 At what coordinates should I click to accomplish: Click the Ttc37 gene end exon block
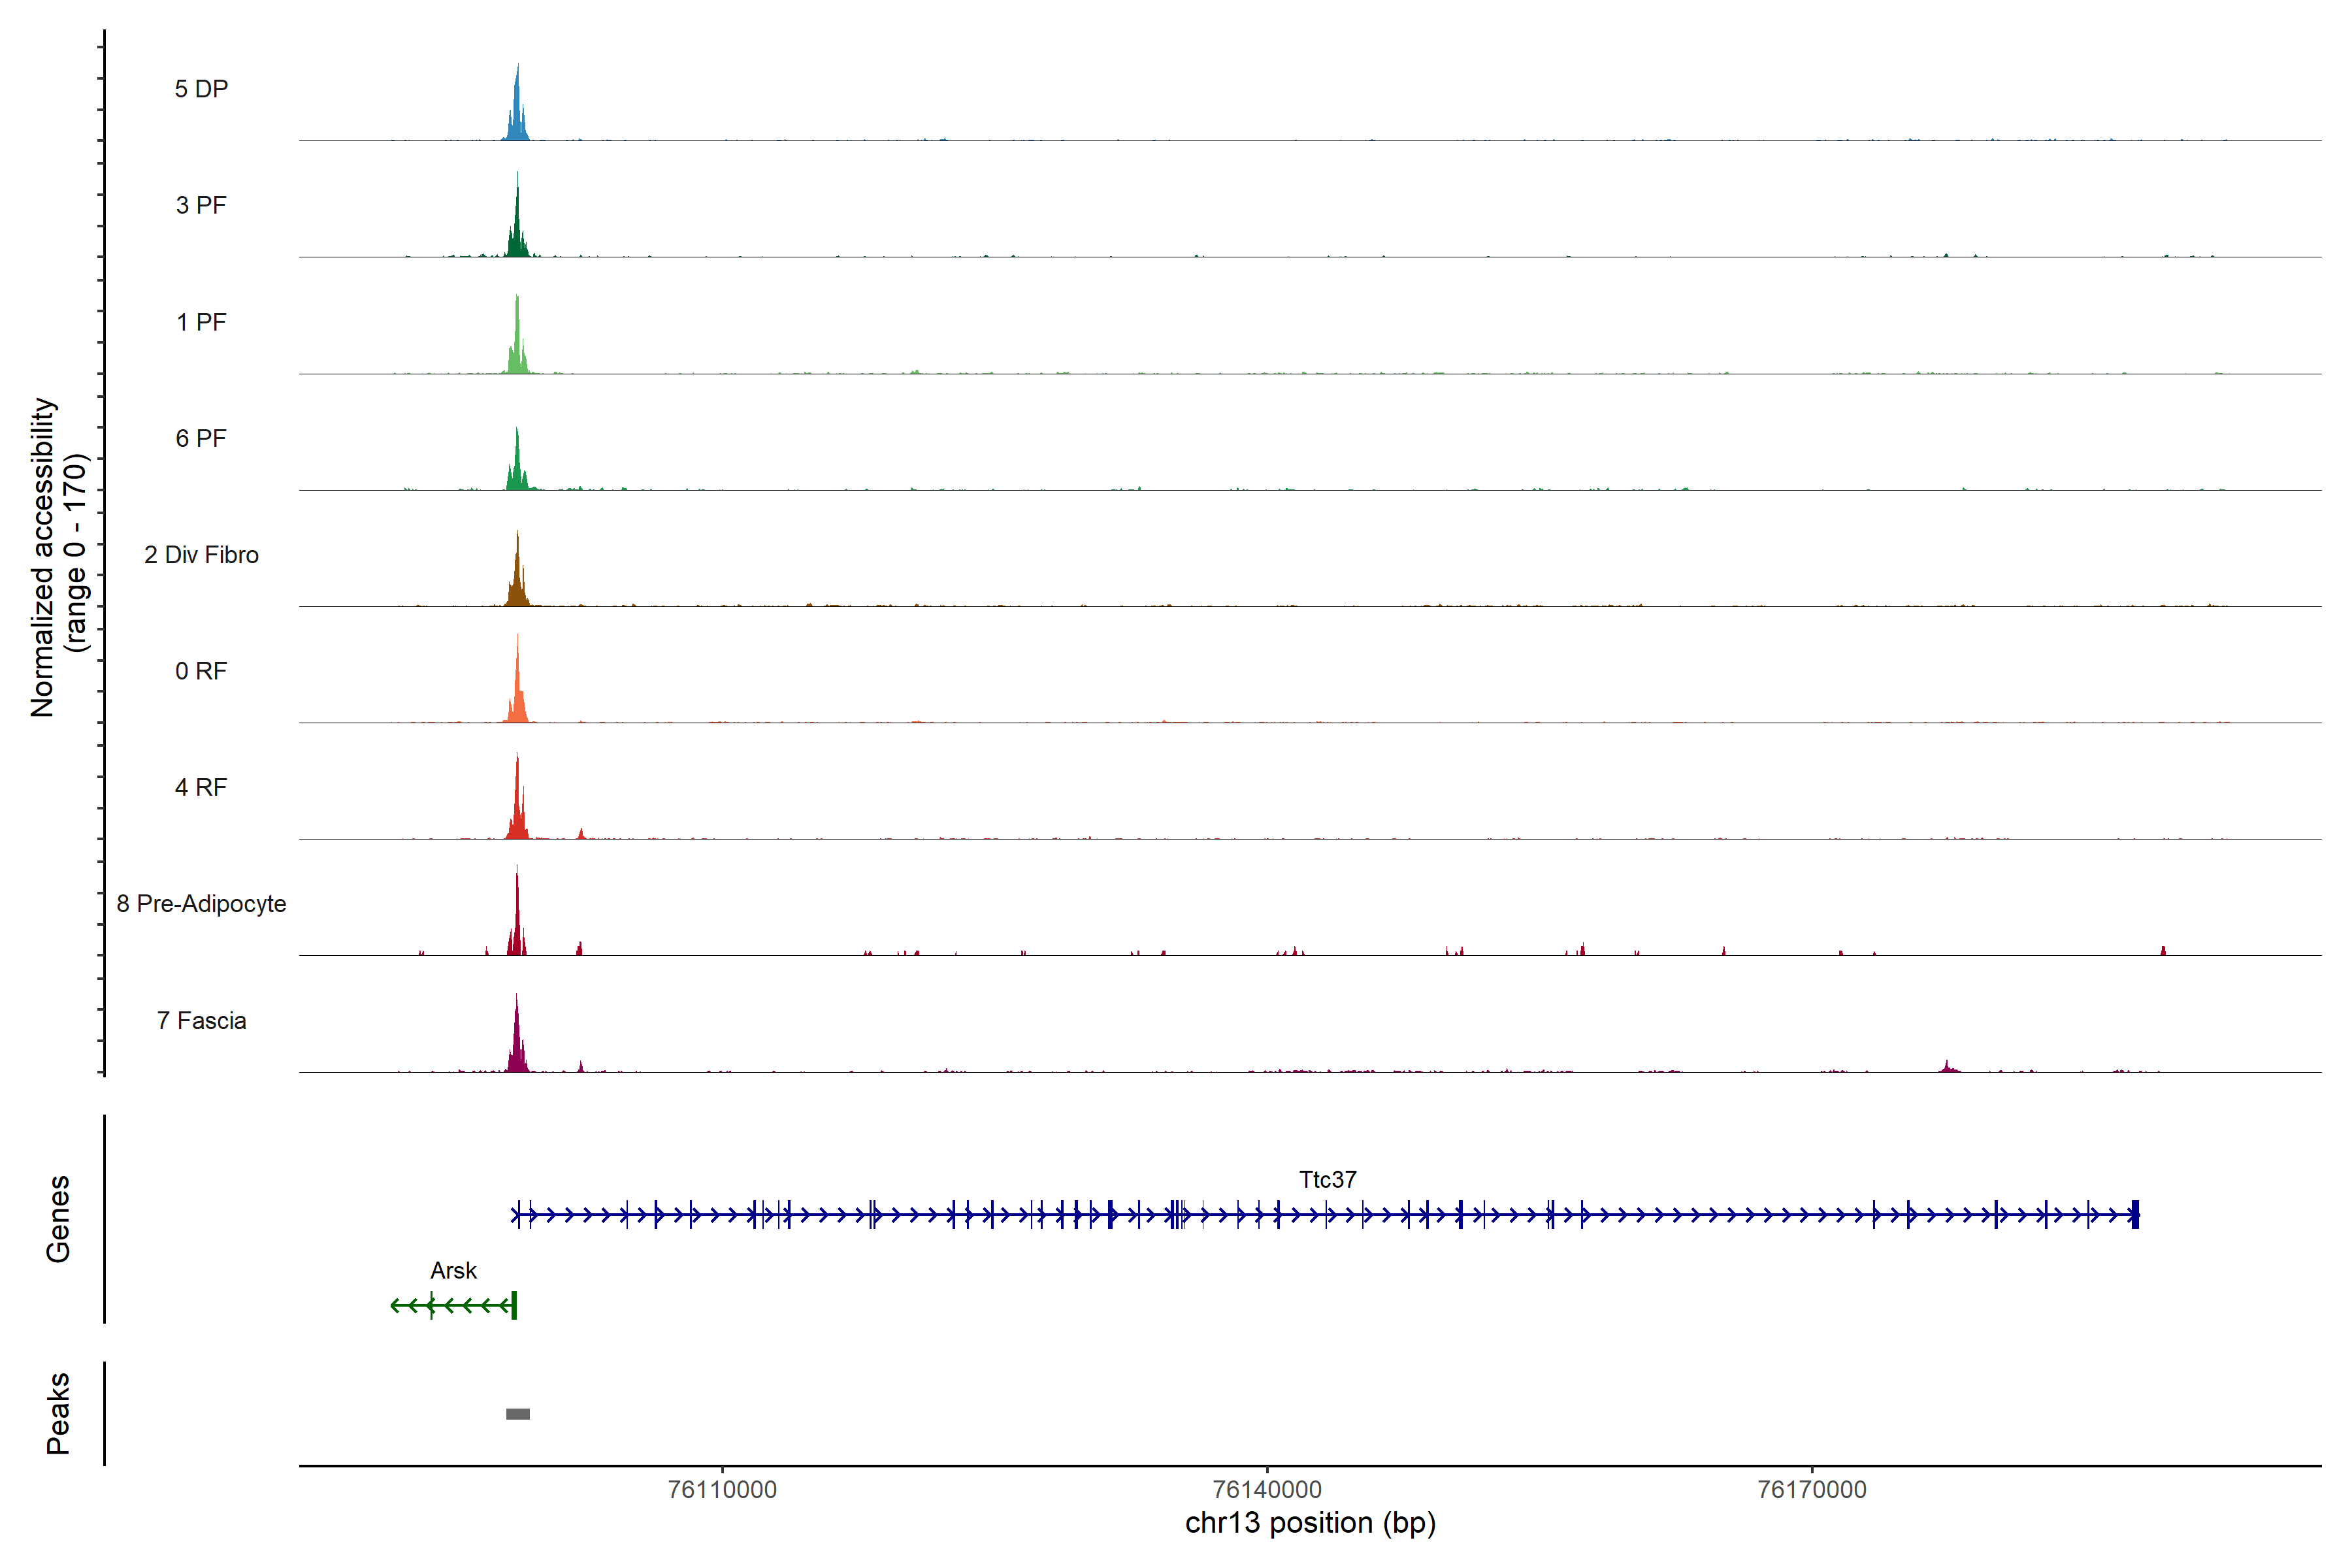(2135, 1214)
